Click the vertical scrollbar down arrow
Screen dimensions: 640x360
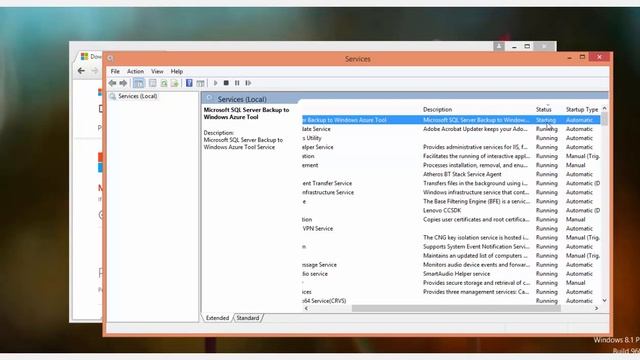[604, 300]
